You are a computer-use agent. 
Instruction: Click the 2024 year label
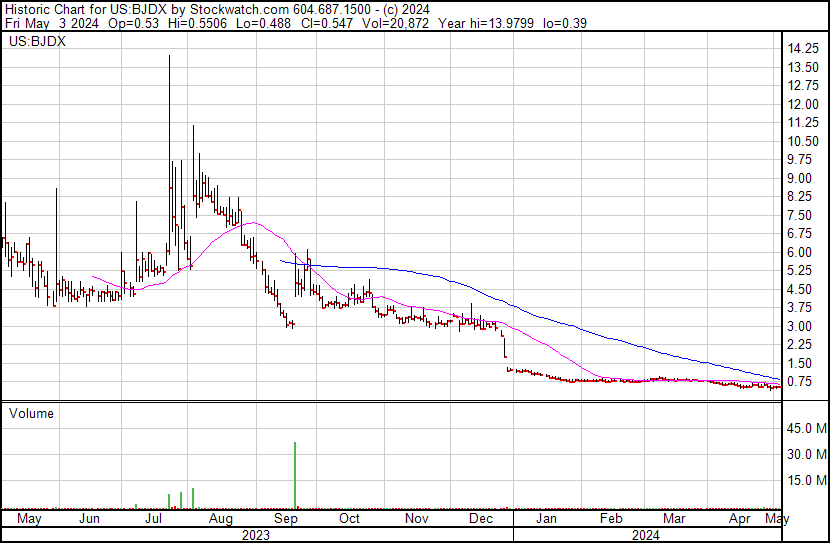pyautogui.click(x=645, y=534)
